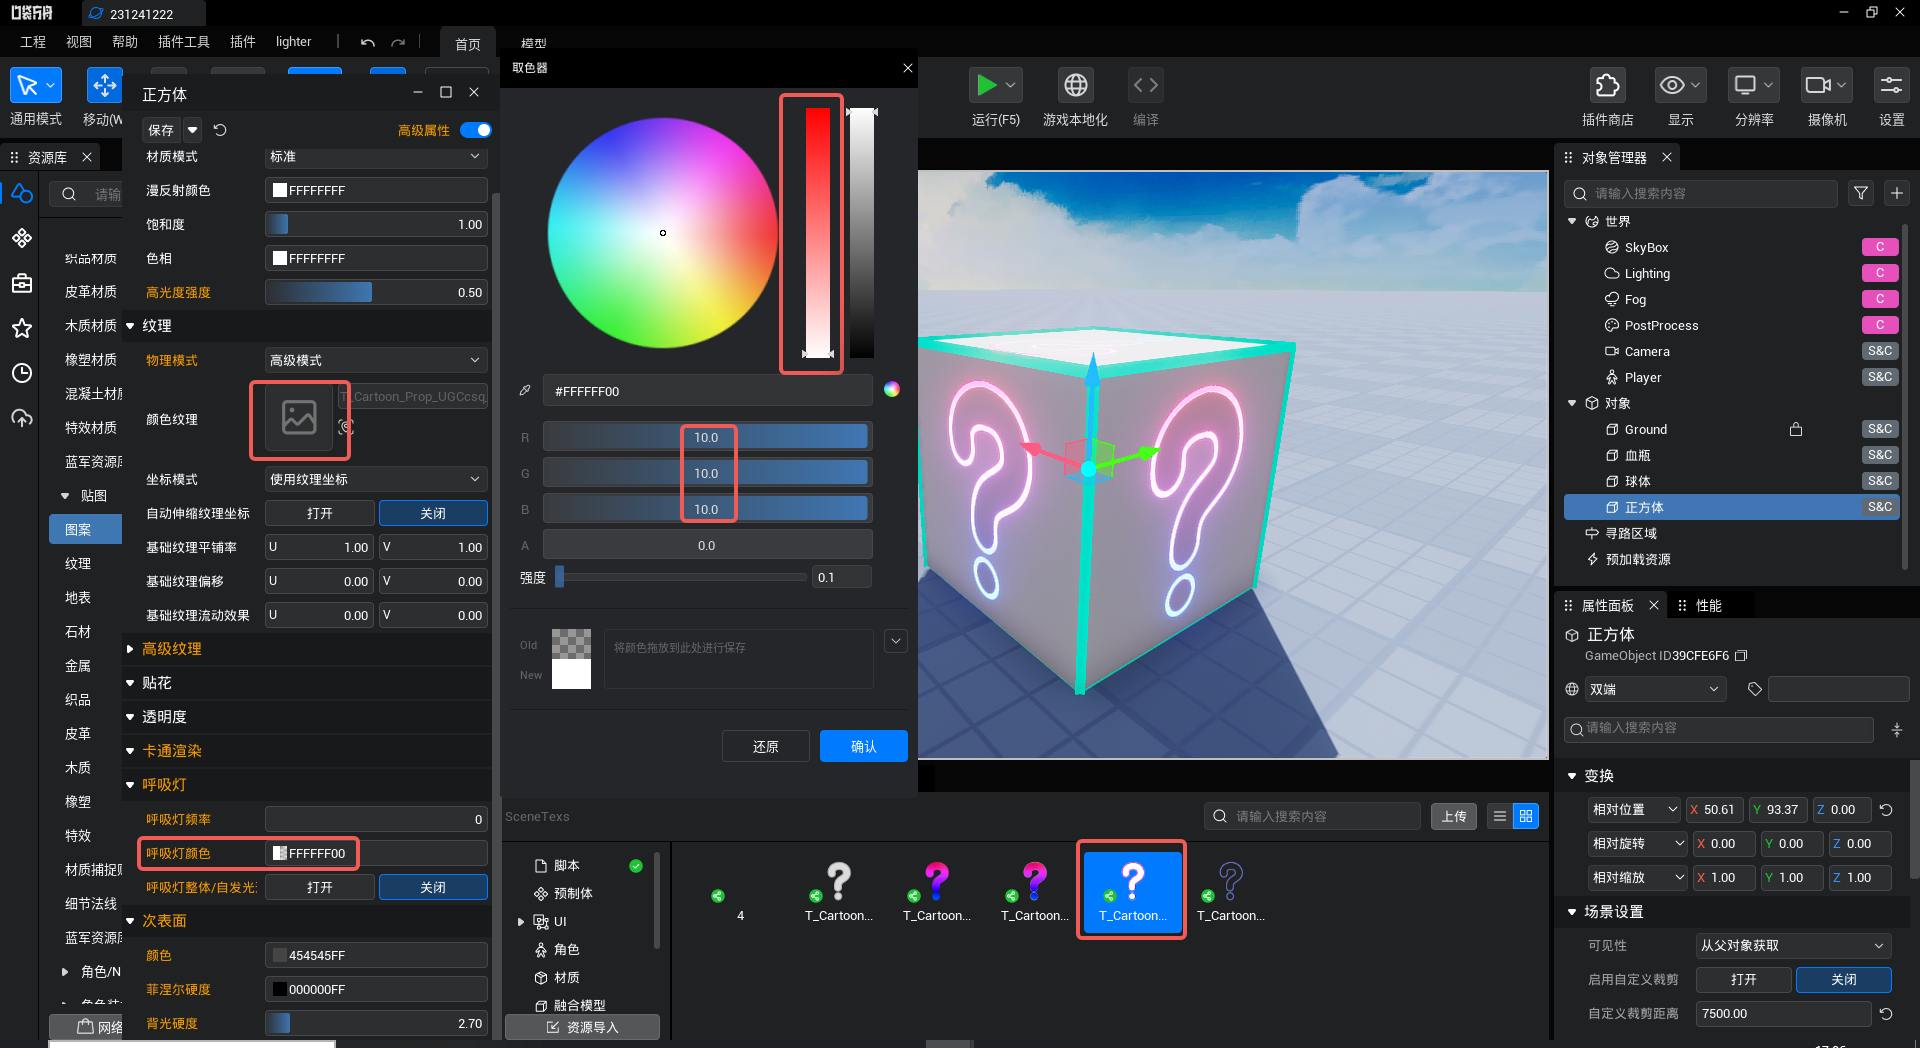The width and height of the screenshot is (1920, 1048).
Task: Click the object manager search field
Action: (x=1700, y=193)
